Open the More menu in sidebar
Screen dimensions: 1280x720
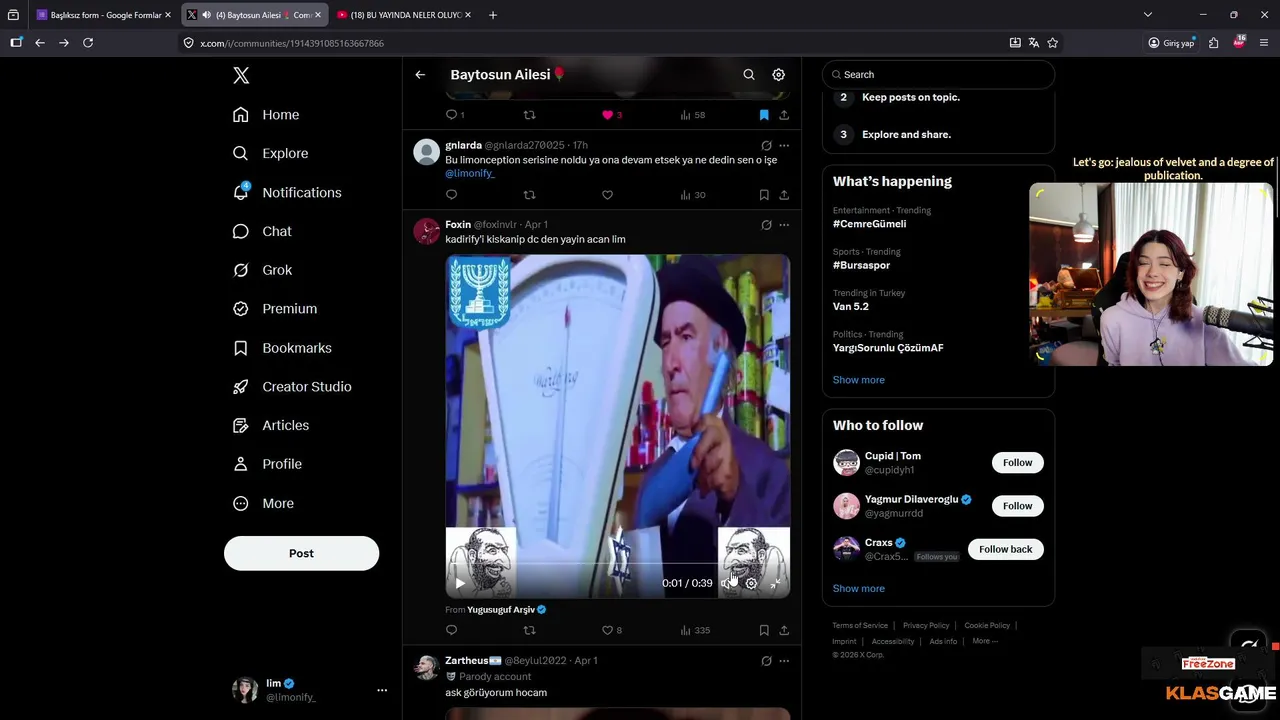[263, 503]
